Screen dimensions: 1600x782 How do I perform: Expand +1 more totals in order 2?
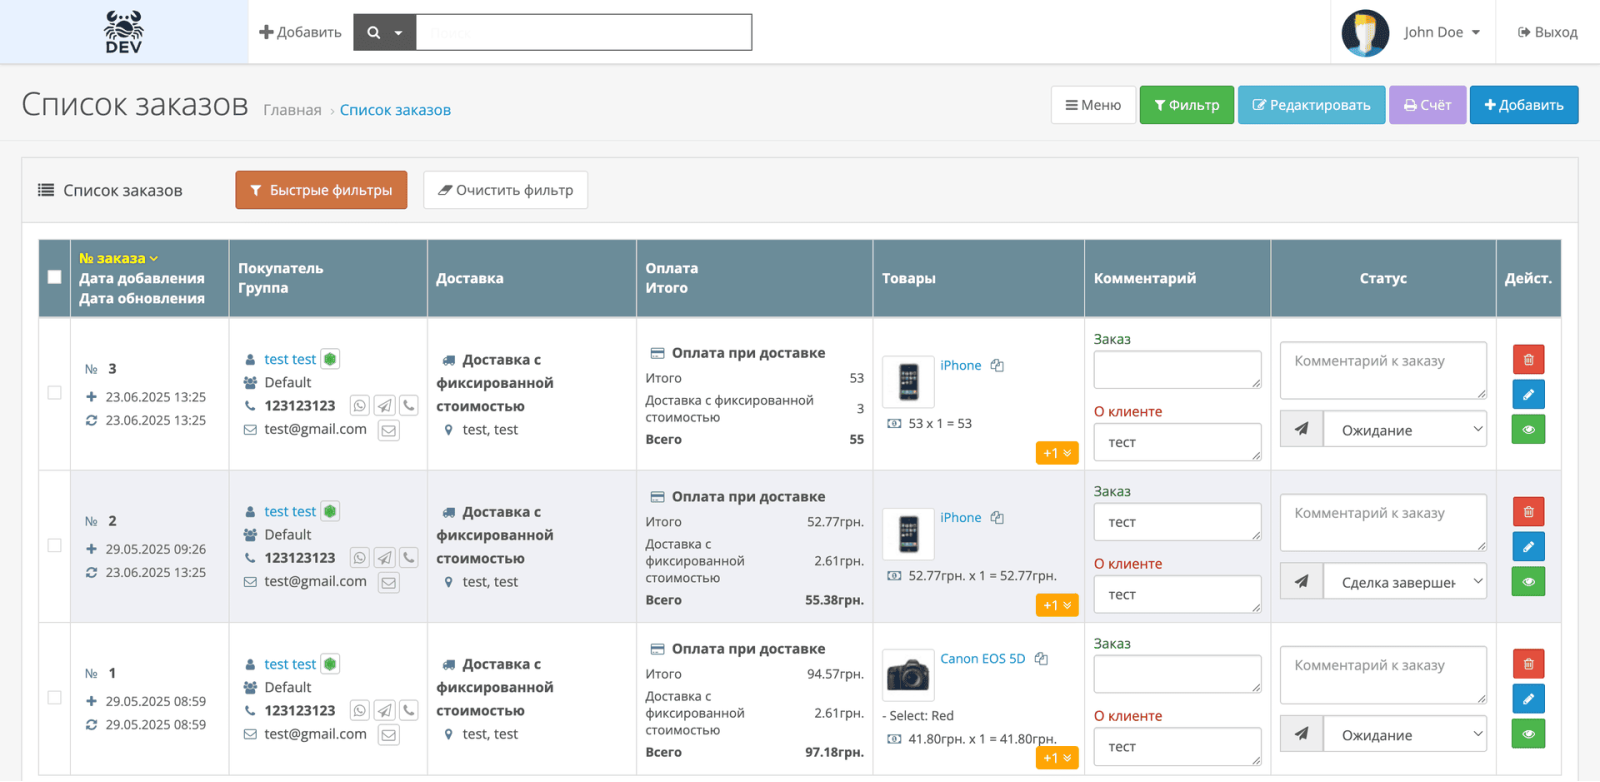1057,605
